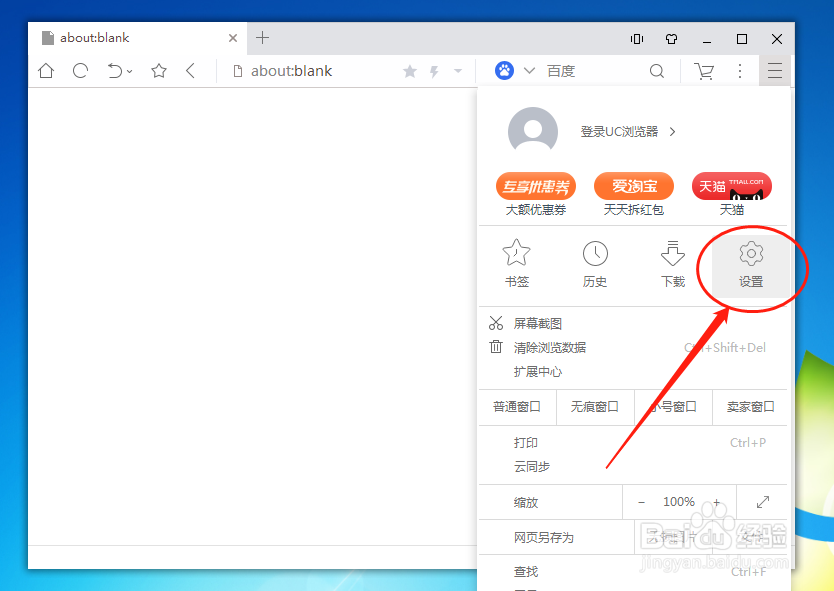Screen dimensions: 834x591
Task: Choose 打印 print menu item
Action: coord(633,443)
